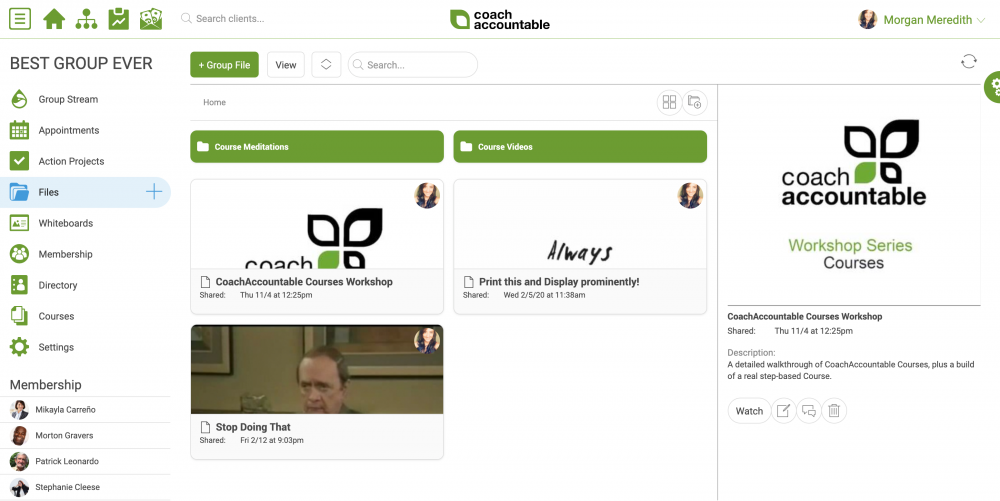The height and width of the screenshot is (501, 1000).
Task: Click the Action Projects checkmark icon
Action: (x=19, y=161)
